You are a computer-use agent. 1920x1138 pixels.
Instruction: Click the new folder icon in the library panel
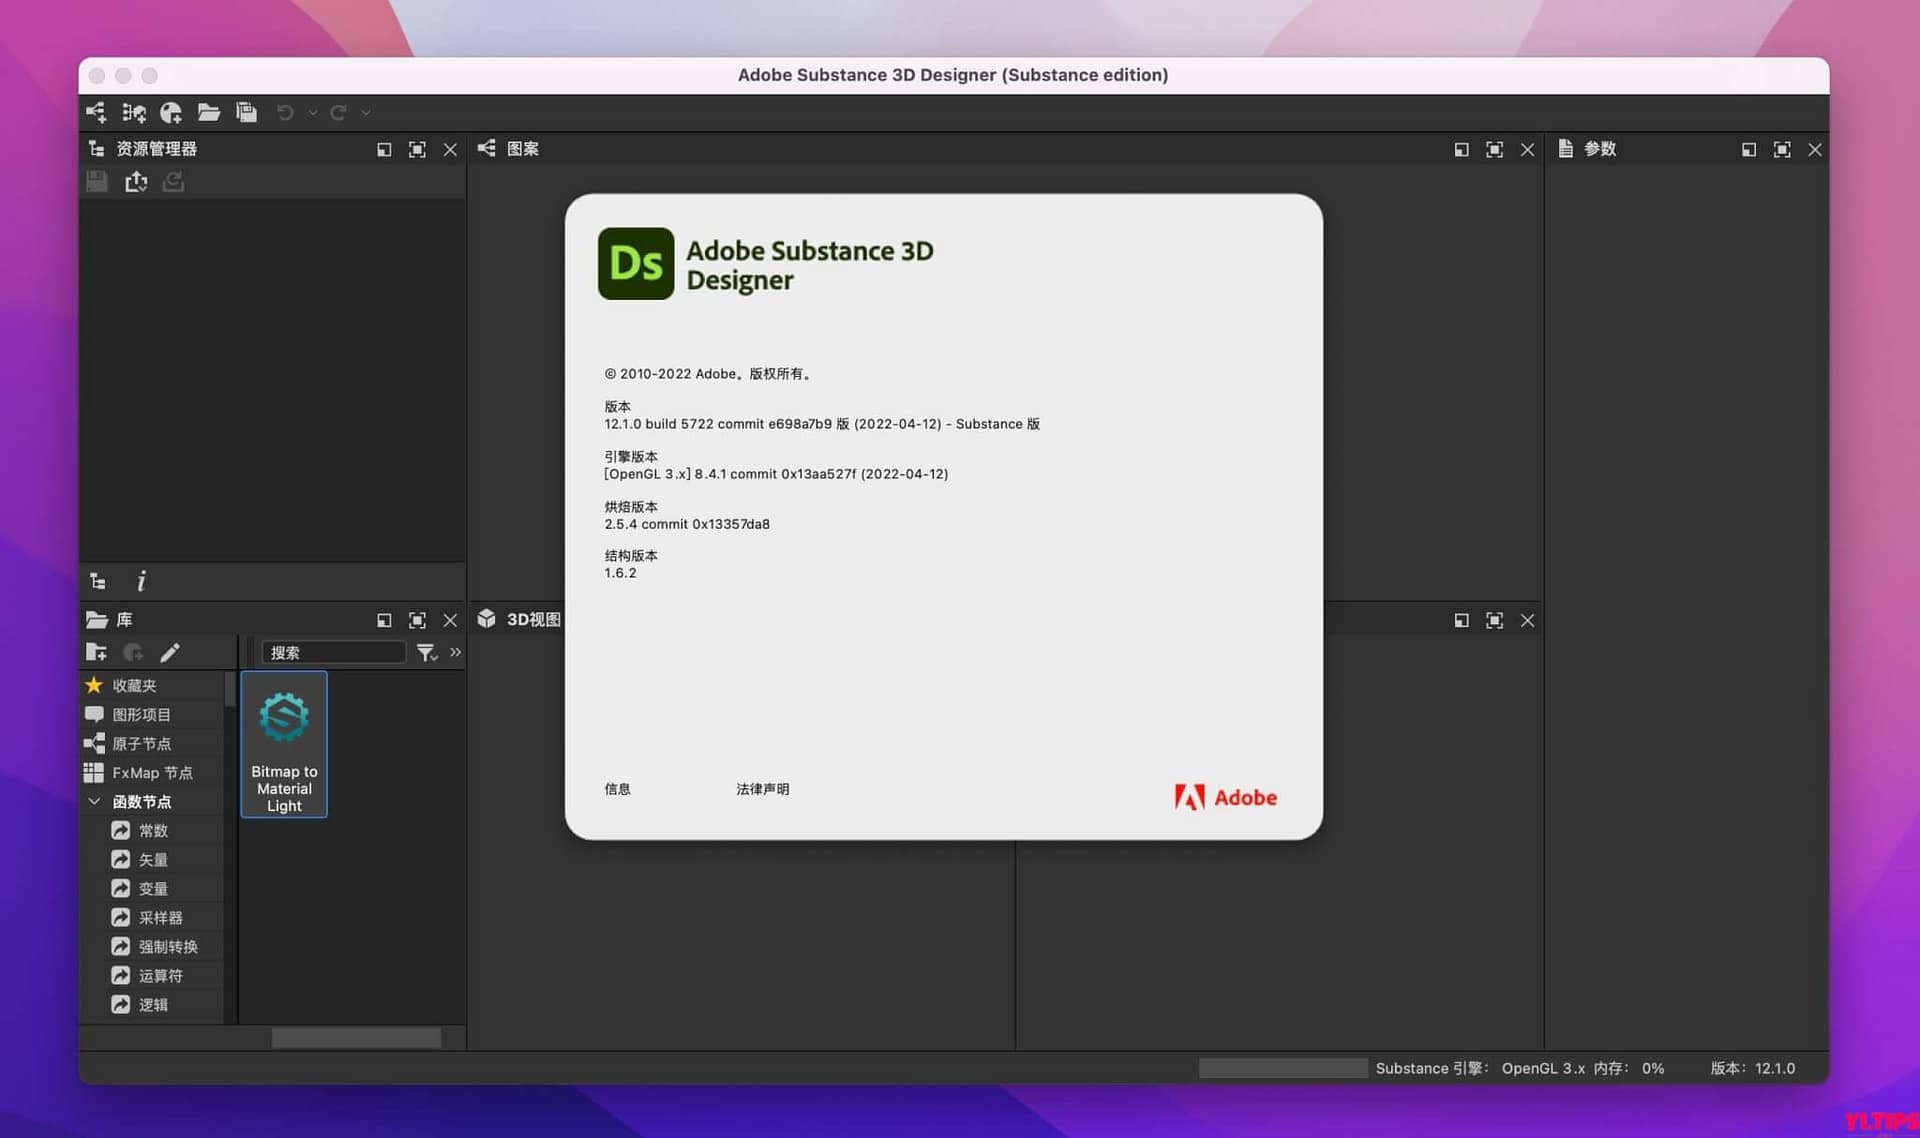(x=96, y=652)
